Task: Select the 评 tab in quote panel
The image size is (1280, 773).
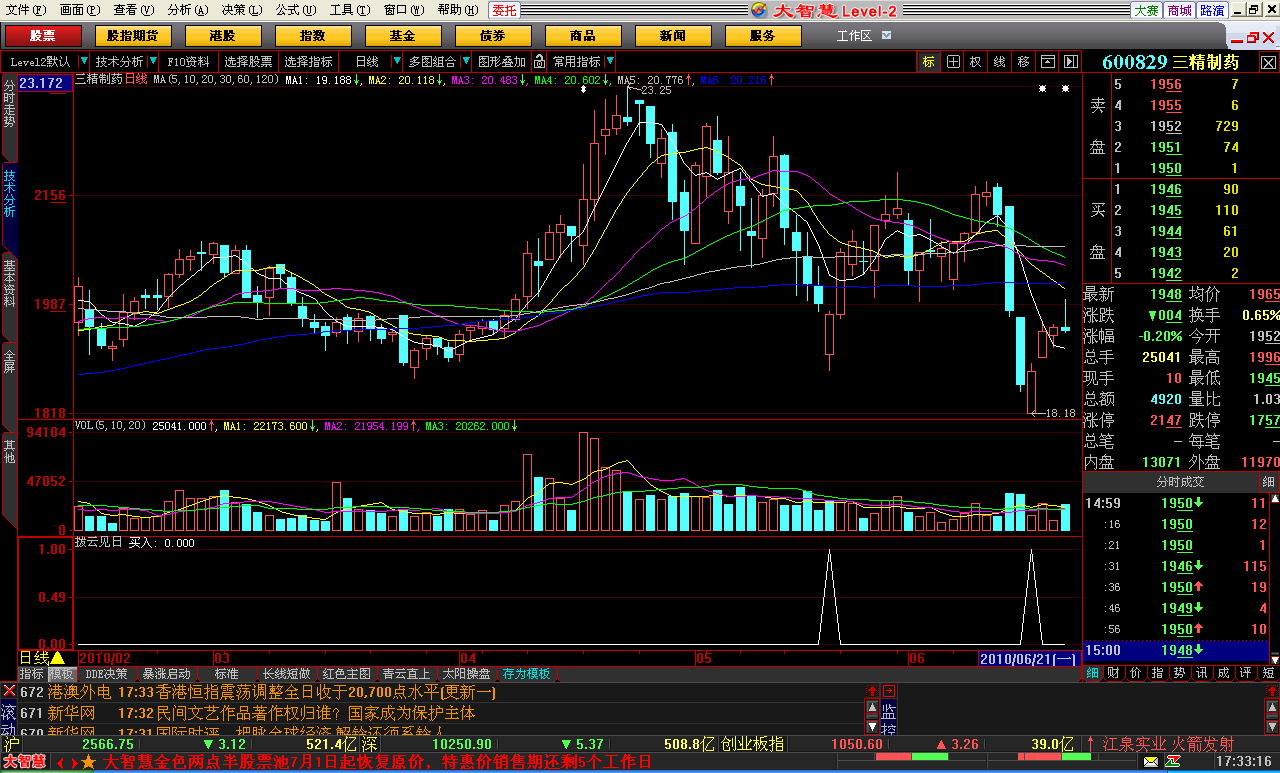Action: [x=1245, y=673]
